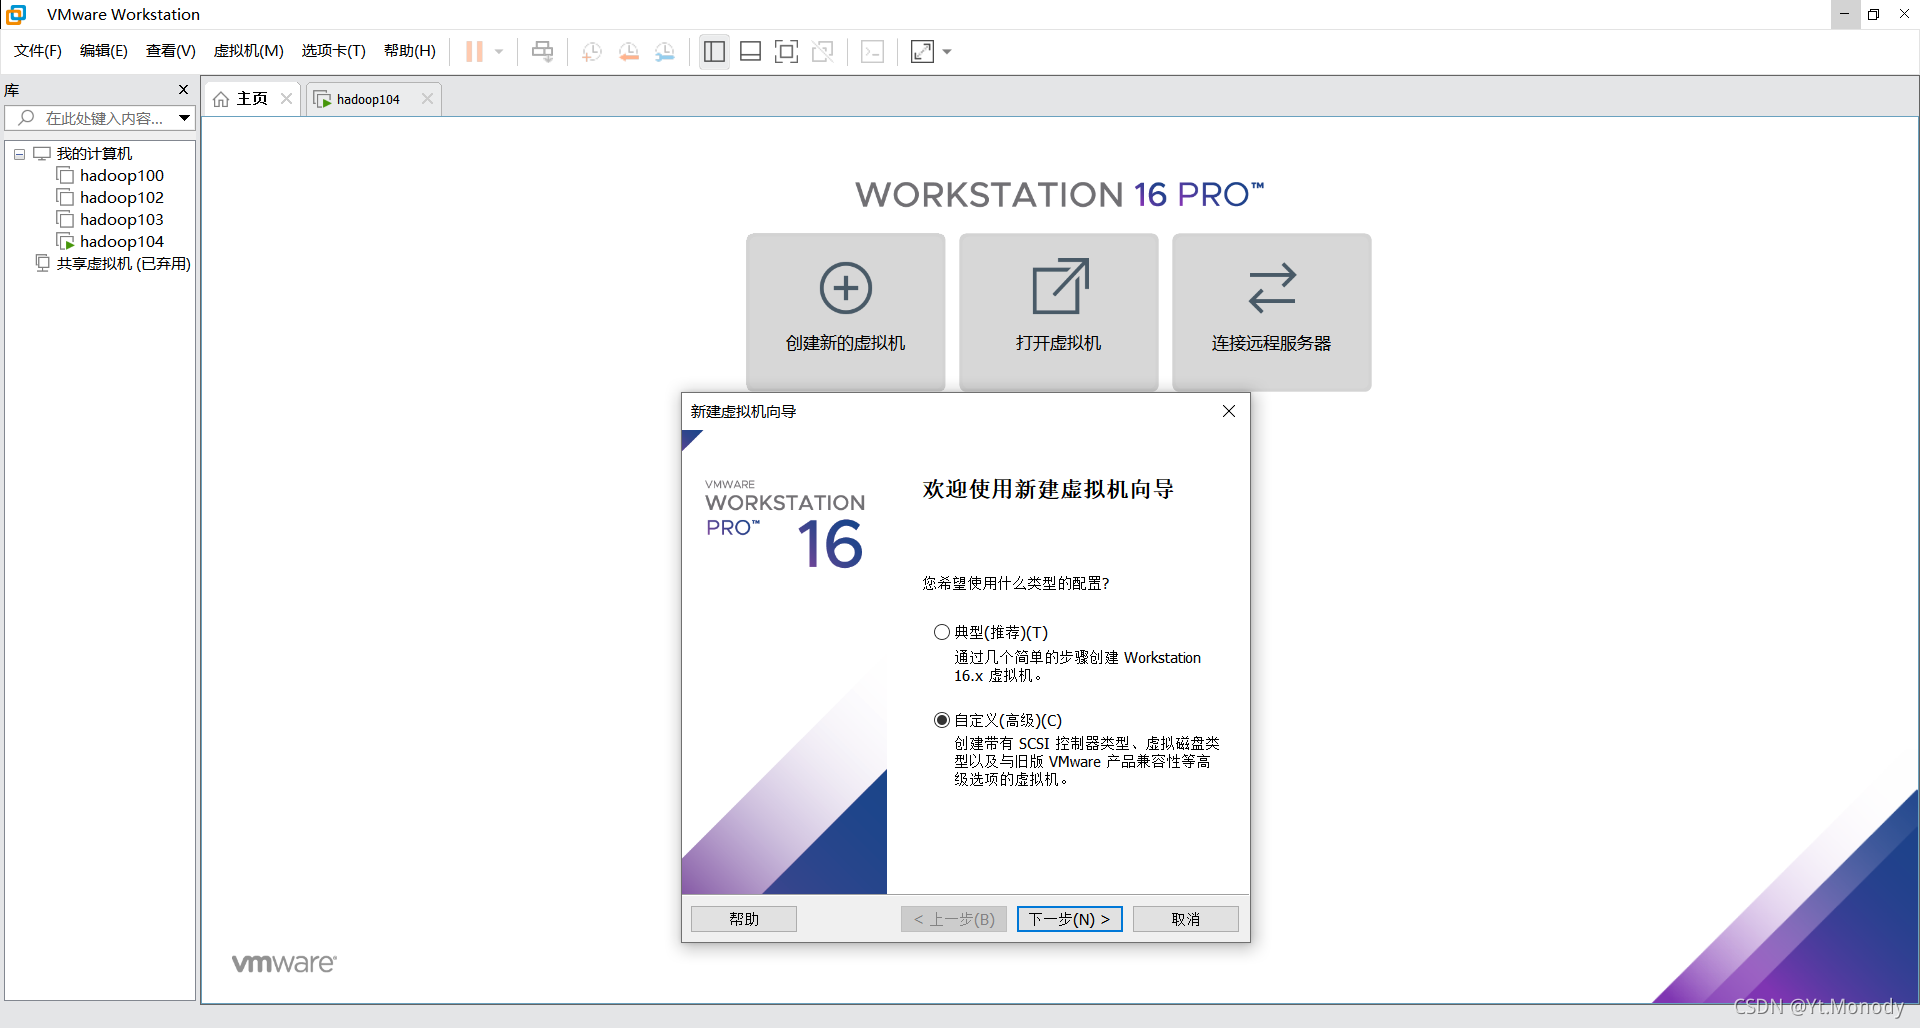The width and height of the screenshot is (1920, 1028).
Task: Click the hadoop103 VM icon
Action: point(65,220)
